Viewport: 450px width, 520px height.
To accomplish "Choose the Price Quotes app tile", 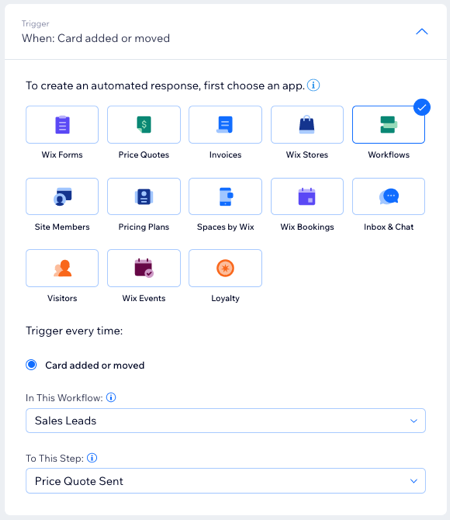I will click(x=144, y=125).
